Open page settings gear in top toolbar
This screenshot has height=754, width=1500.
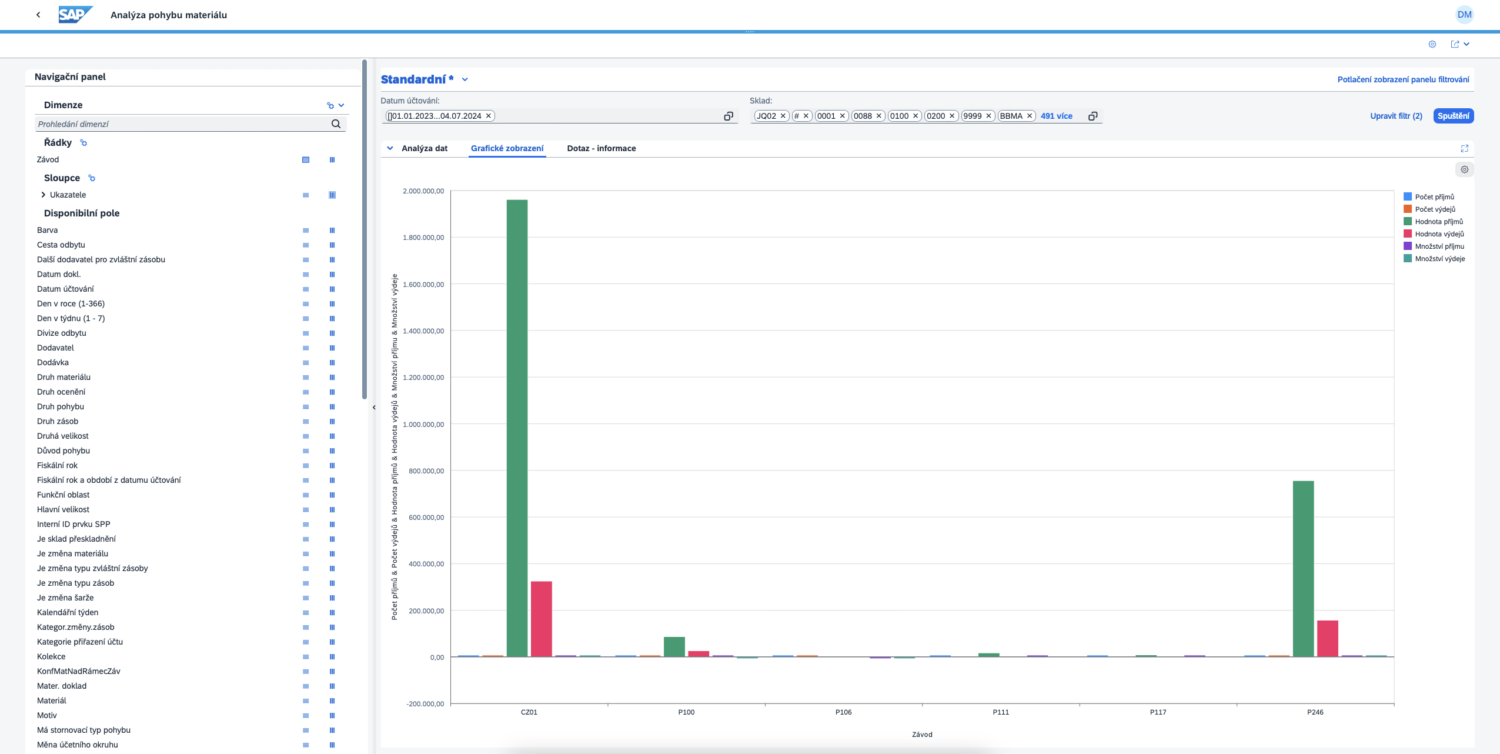point(1432,44)
